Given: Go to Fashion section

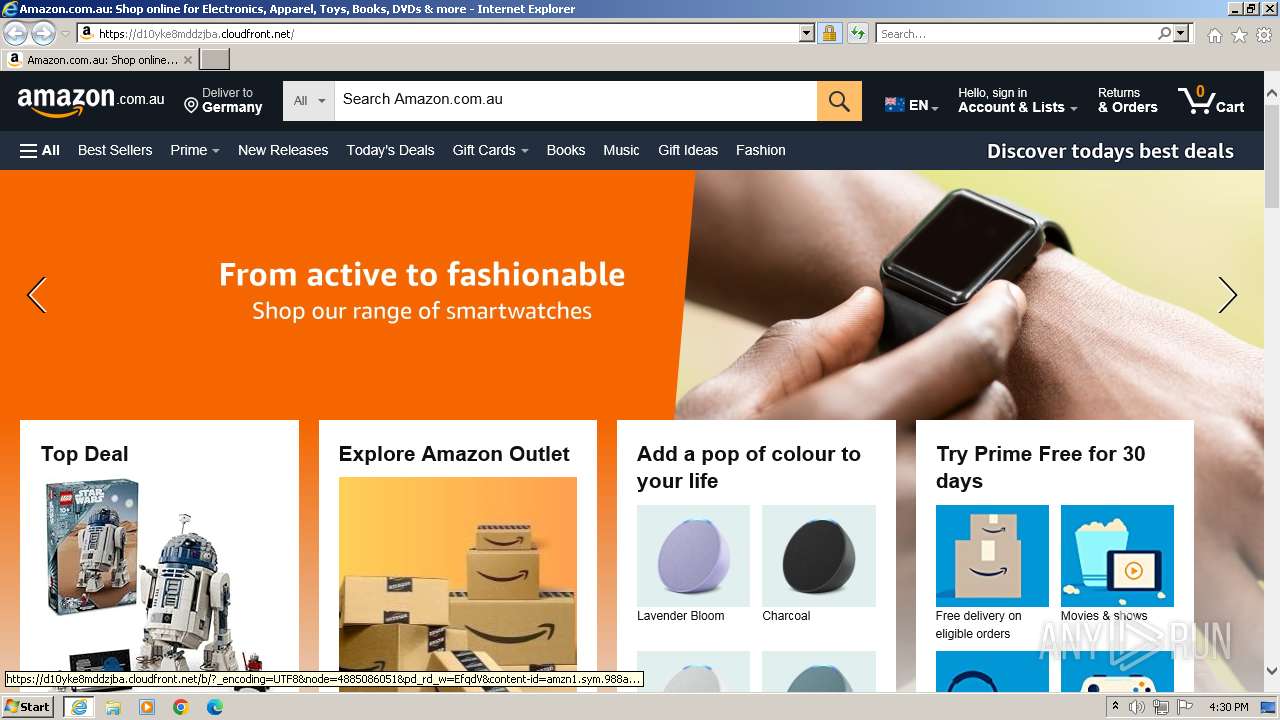Looking at the screenshot, I should coord(761,150).
